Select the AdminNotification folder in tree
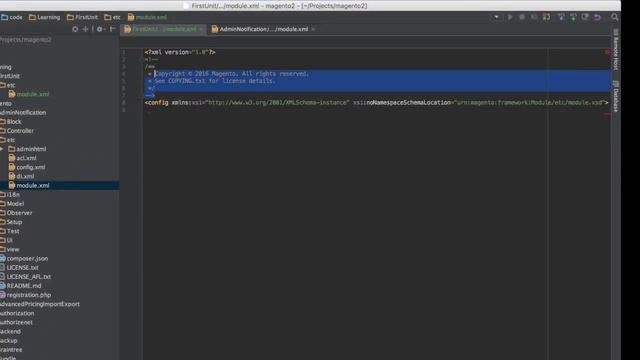 tap(23, 113)
